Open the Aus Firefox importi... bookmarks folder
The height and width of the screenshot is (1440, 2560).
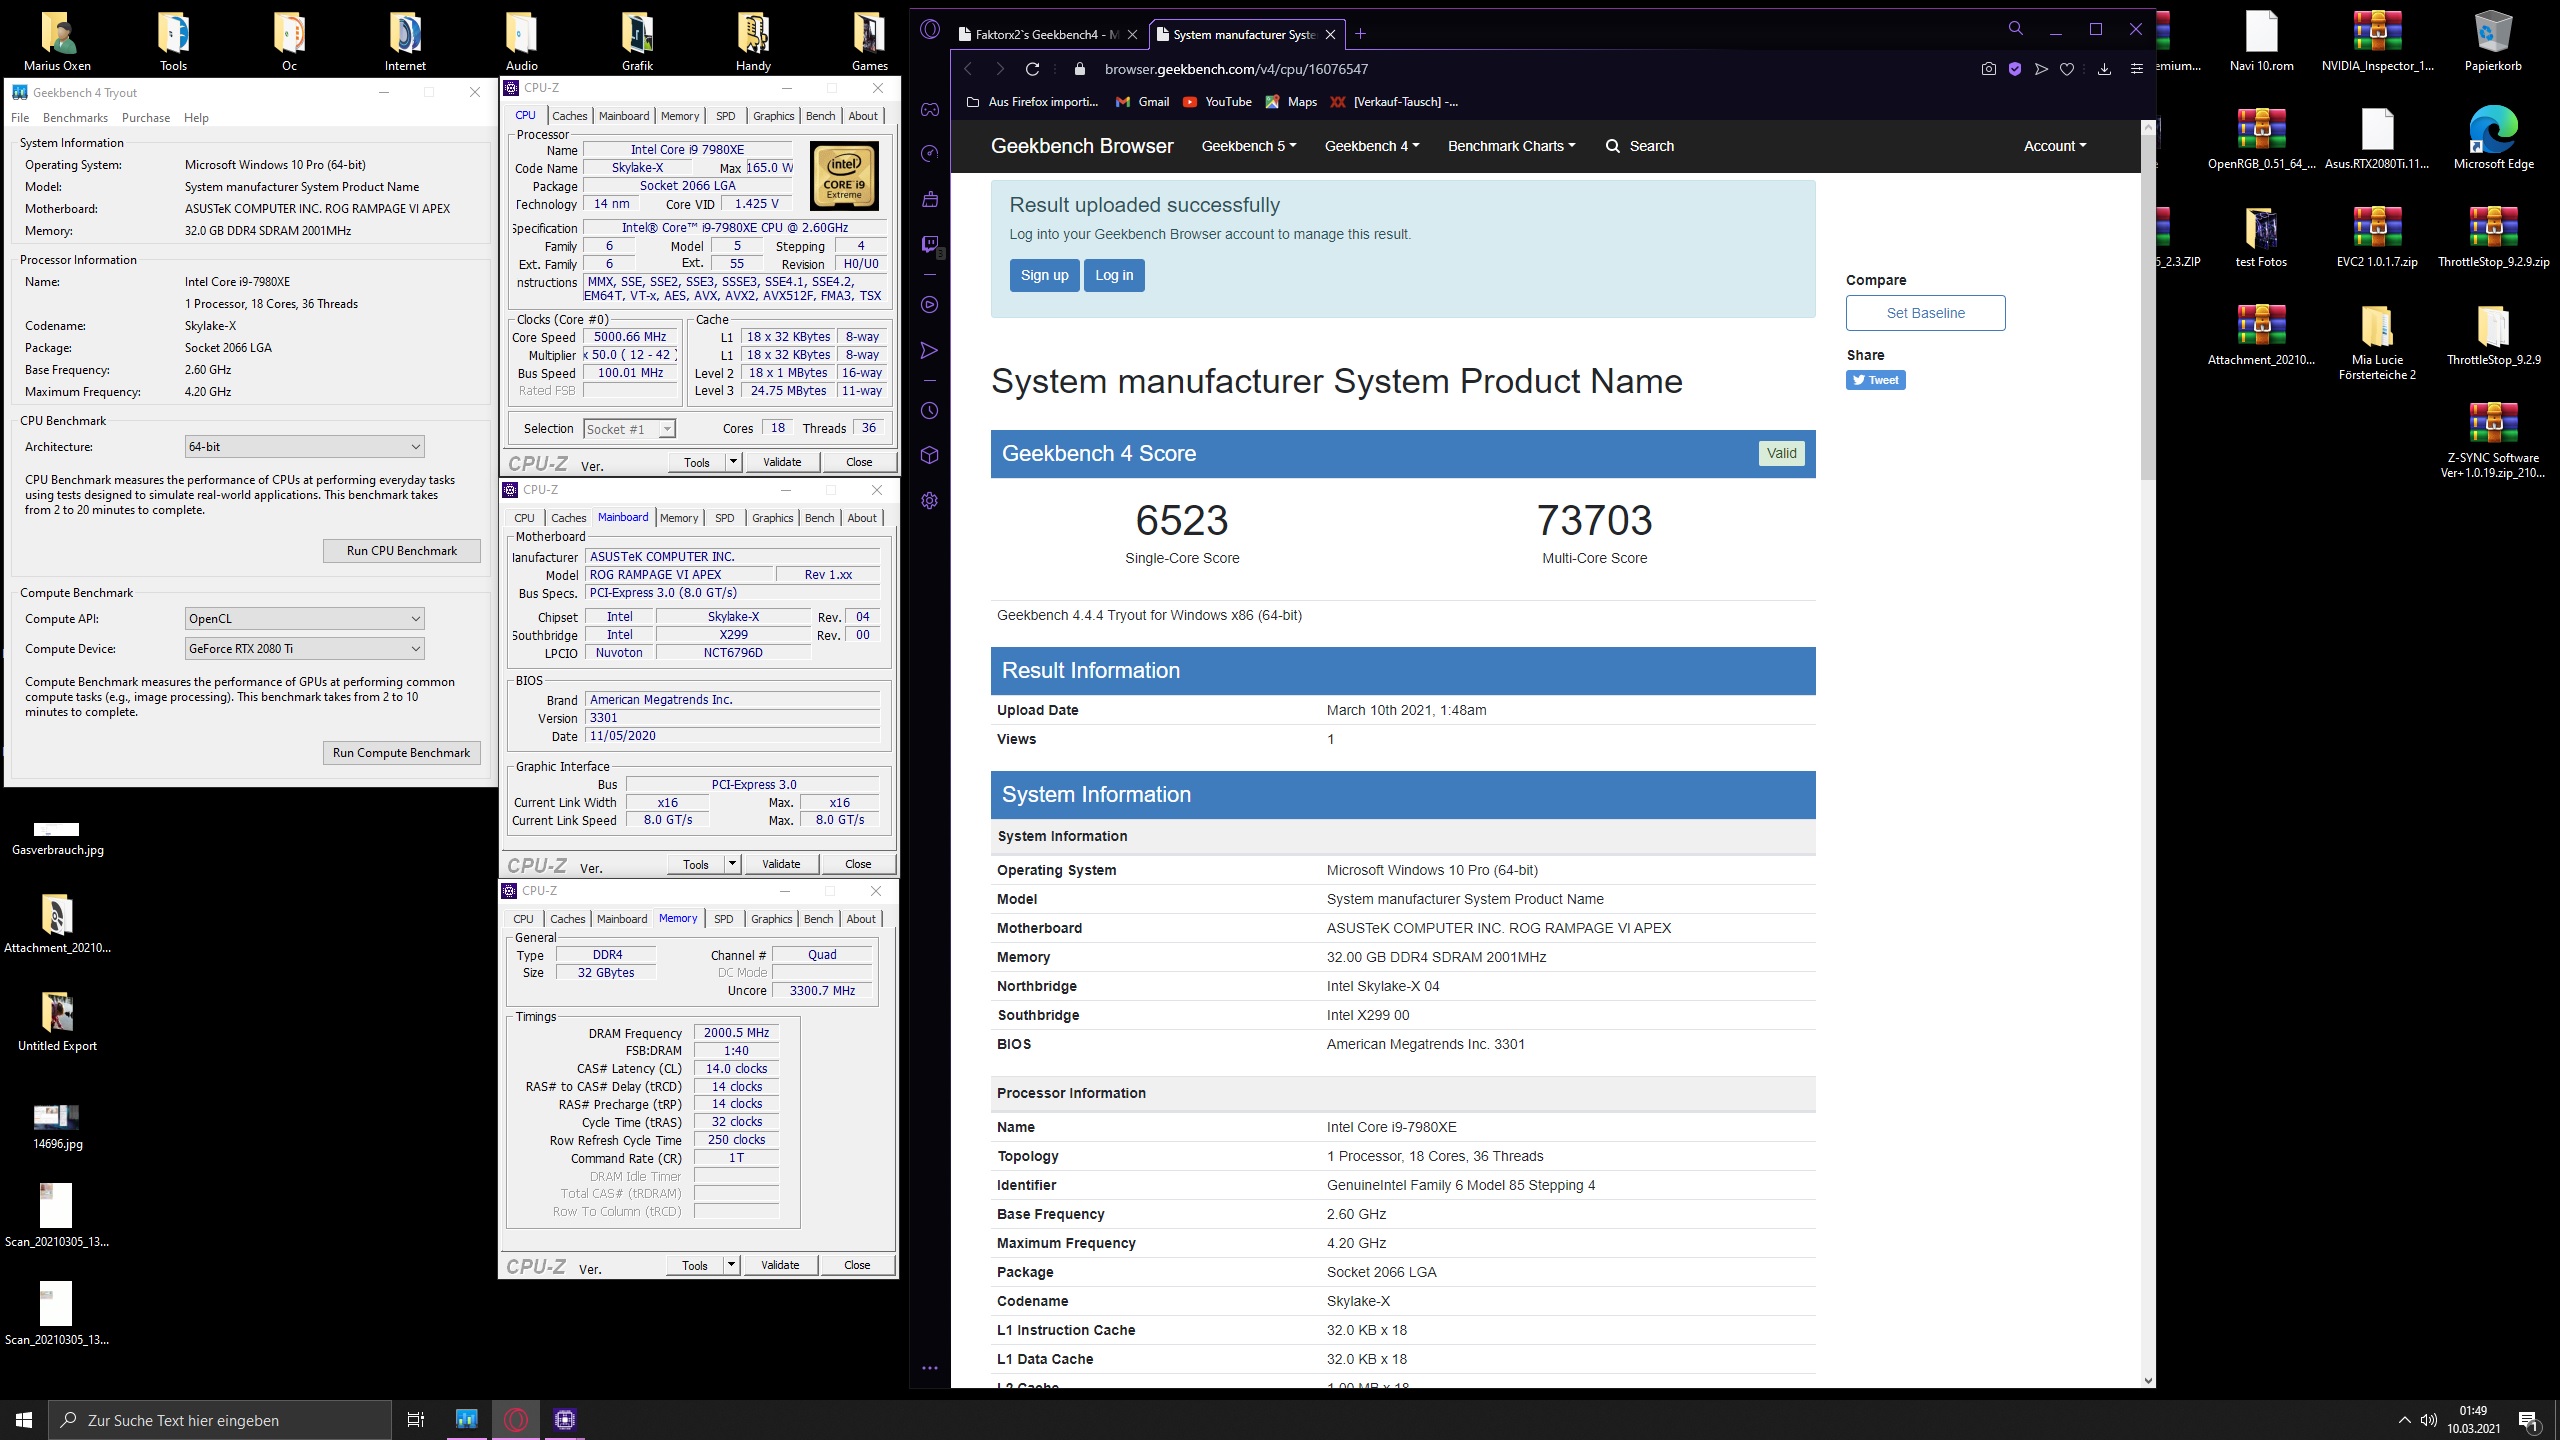click(x=1033, y=102)
